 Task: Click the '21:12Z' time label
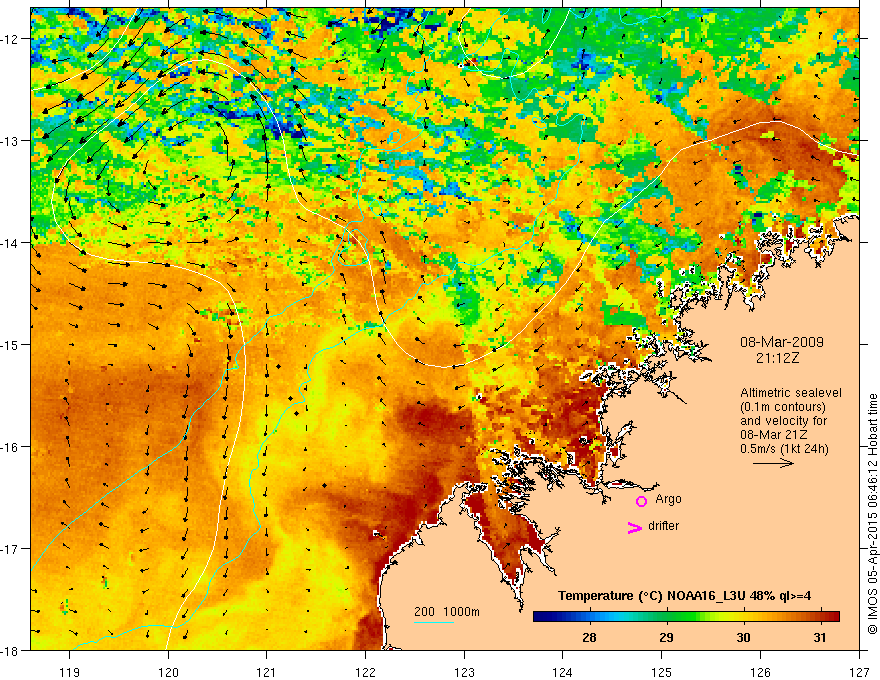coord(777,357)
